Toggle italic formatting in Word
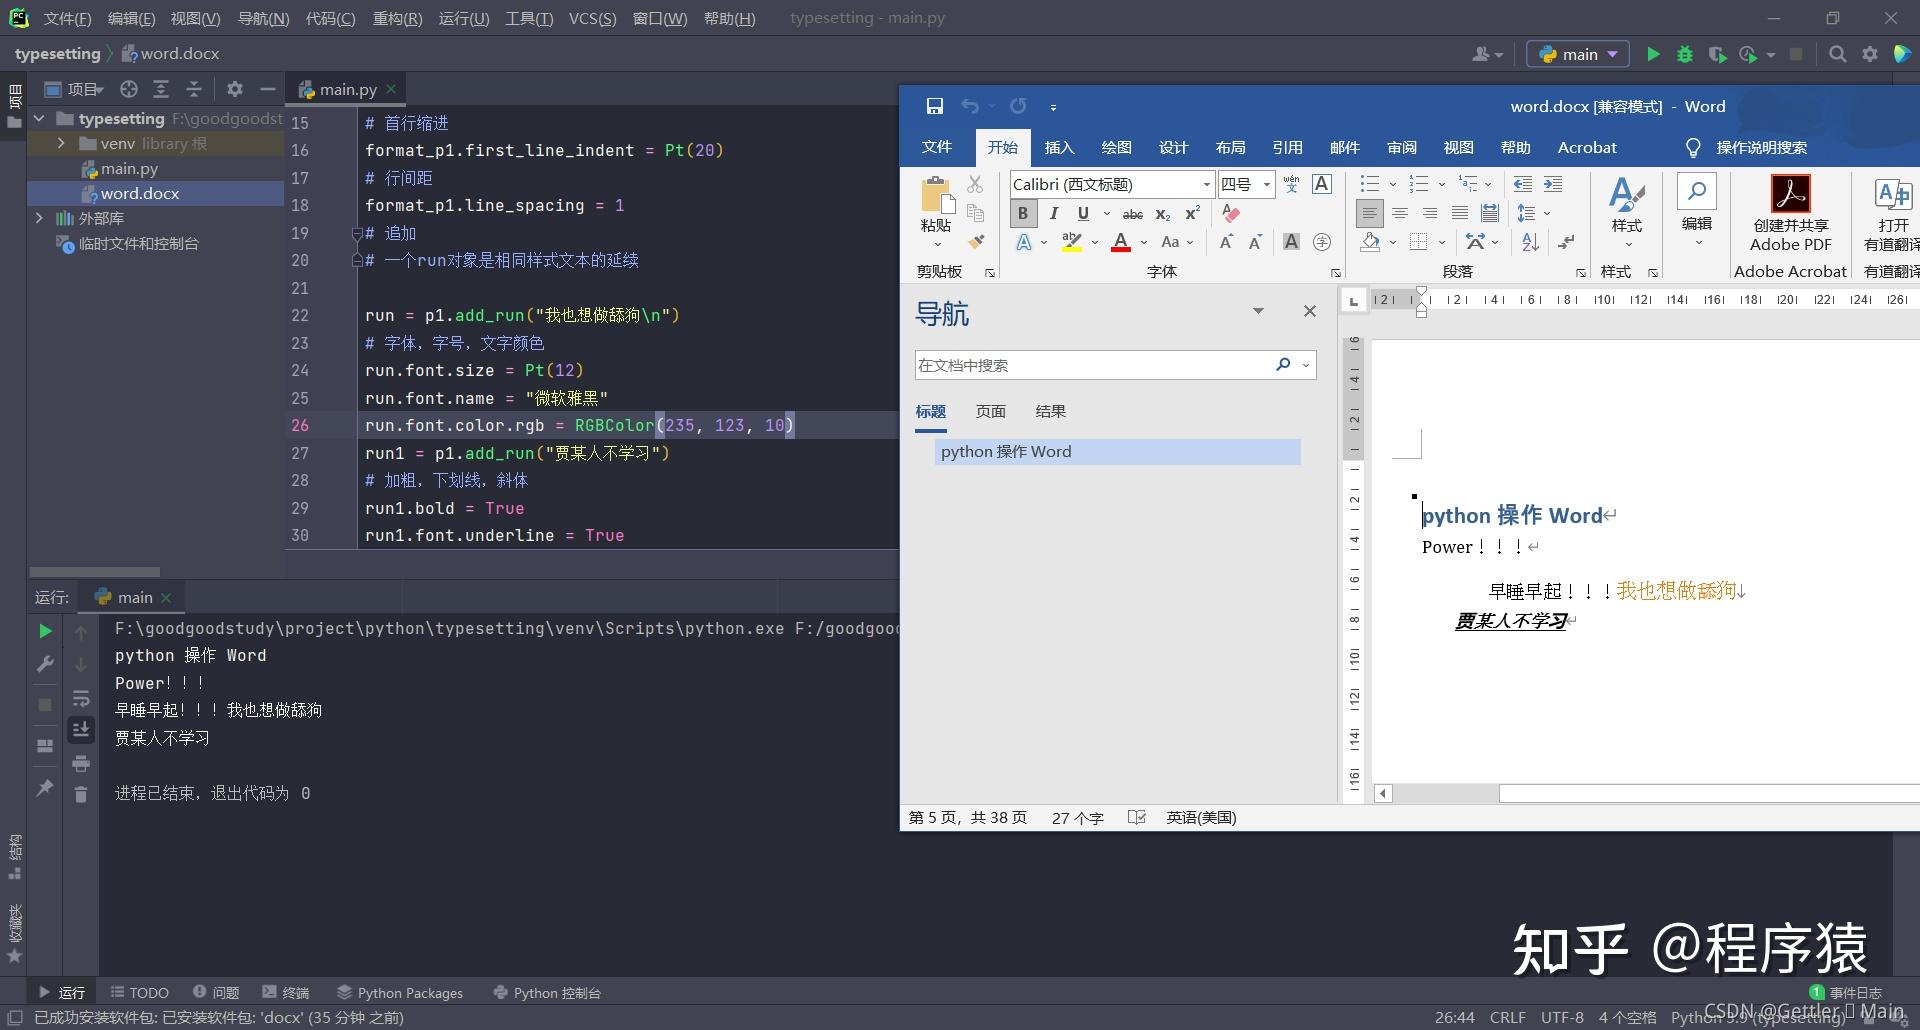Image resolution: width=1920 pixels, height=1030 pixels. [x=1053, y=213]
